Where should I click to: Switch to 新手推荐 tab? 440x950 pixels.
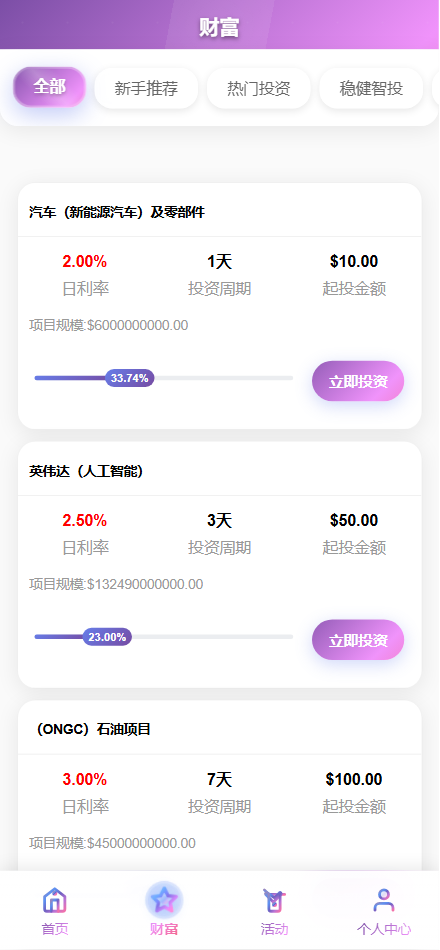[x=146, y=88]
